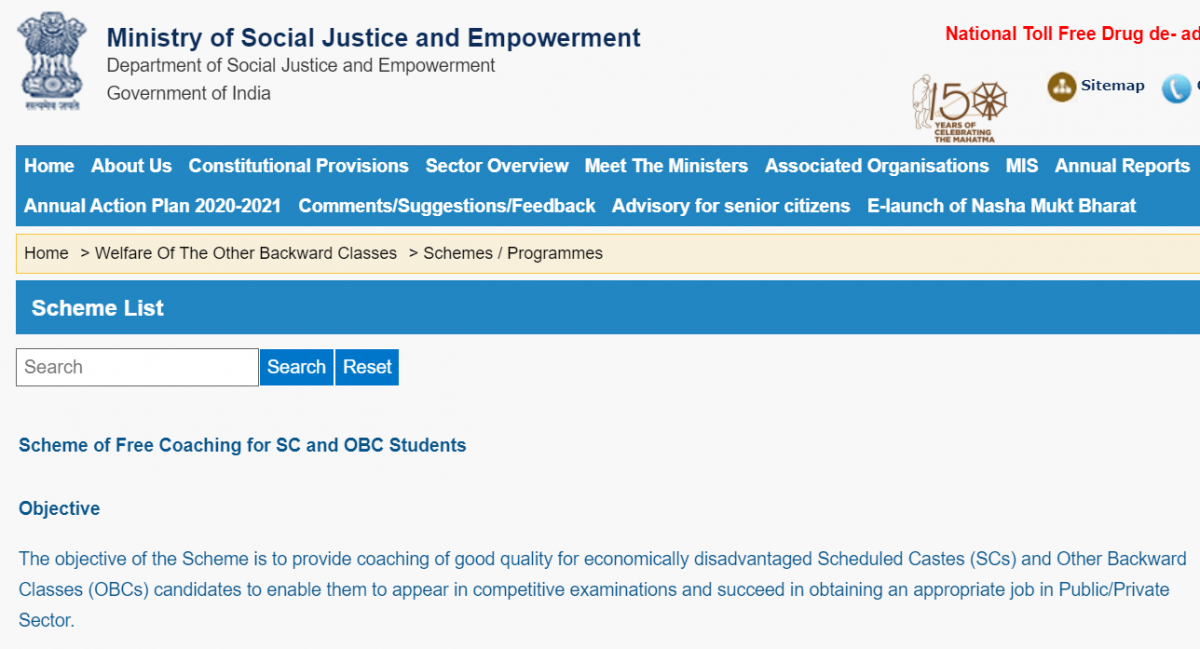Open Comments/Suggestions/Feedback page
1200x649 pixels.
(x=446, y=206)
